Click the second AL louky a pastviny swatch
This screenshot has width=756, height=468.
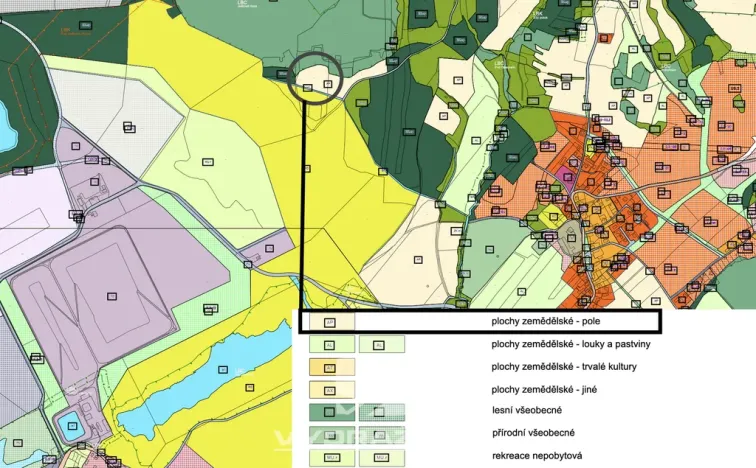[x=382, y=345]
